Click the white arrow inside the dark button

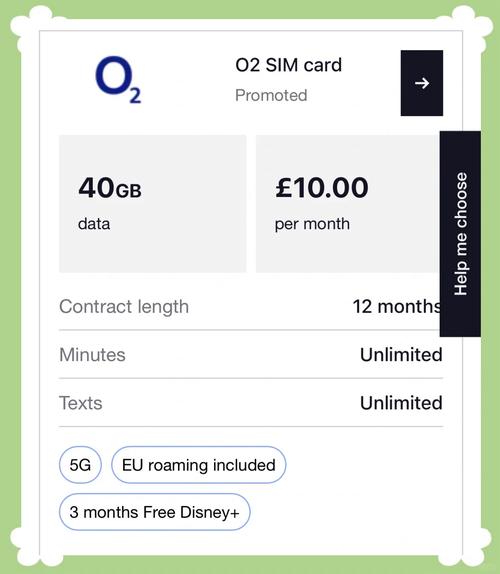pyautogui.click(x=422, y=83)
